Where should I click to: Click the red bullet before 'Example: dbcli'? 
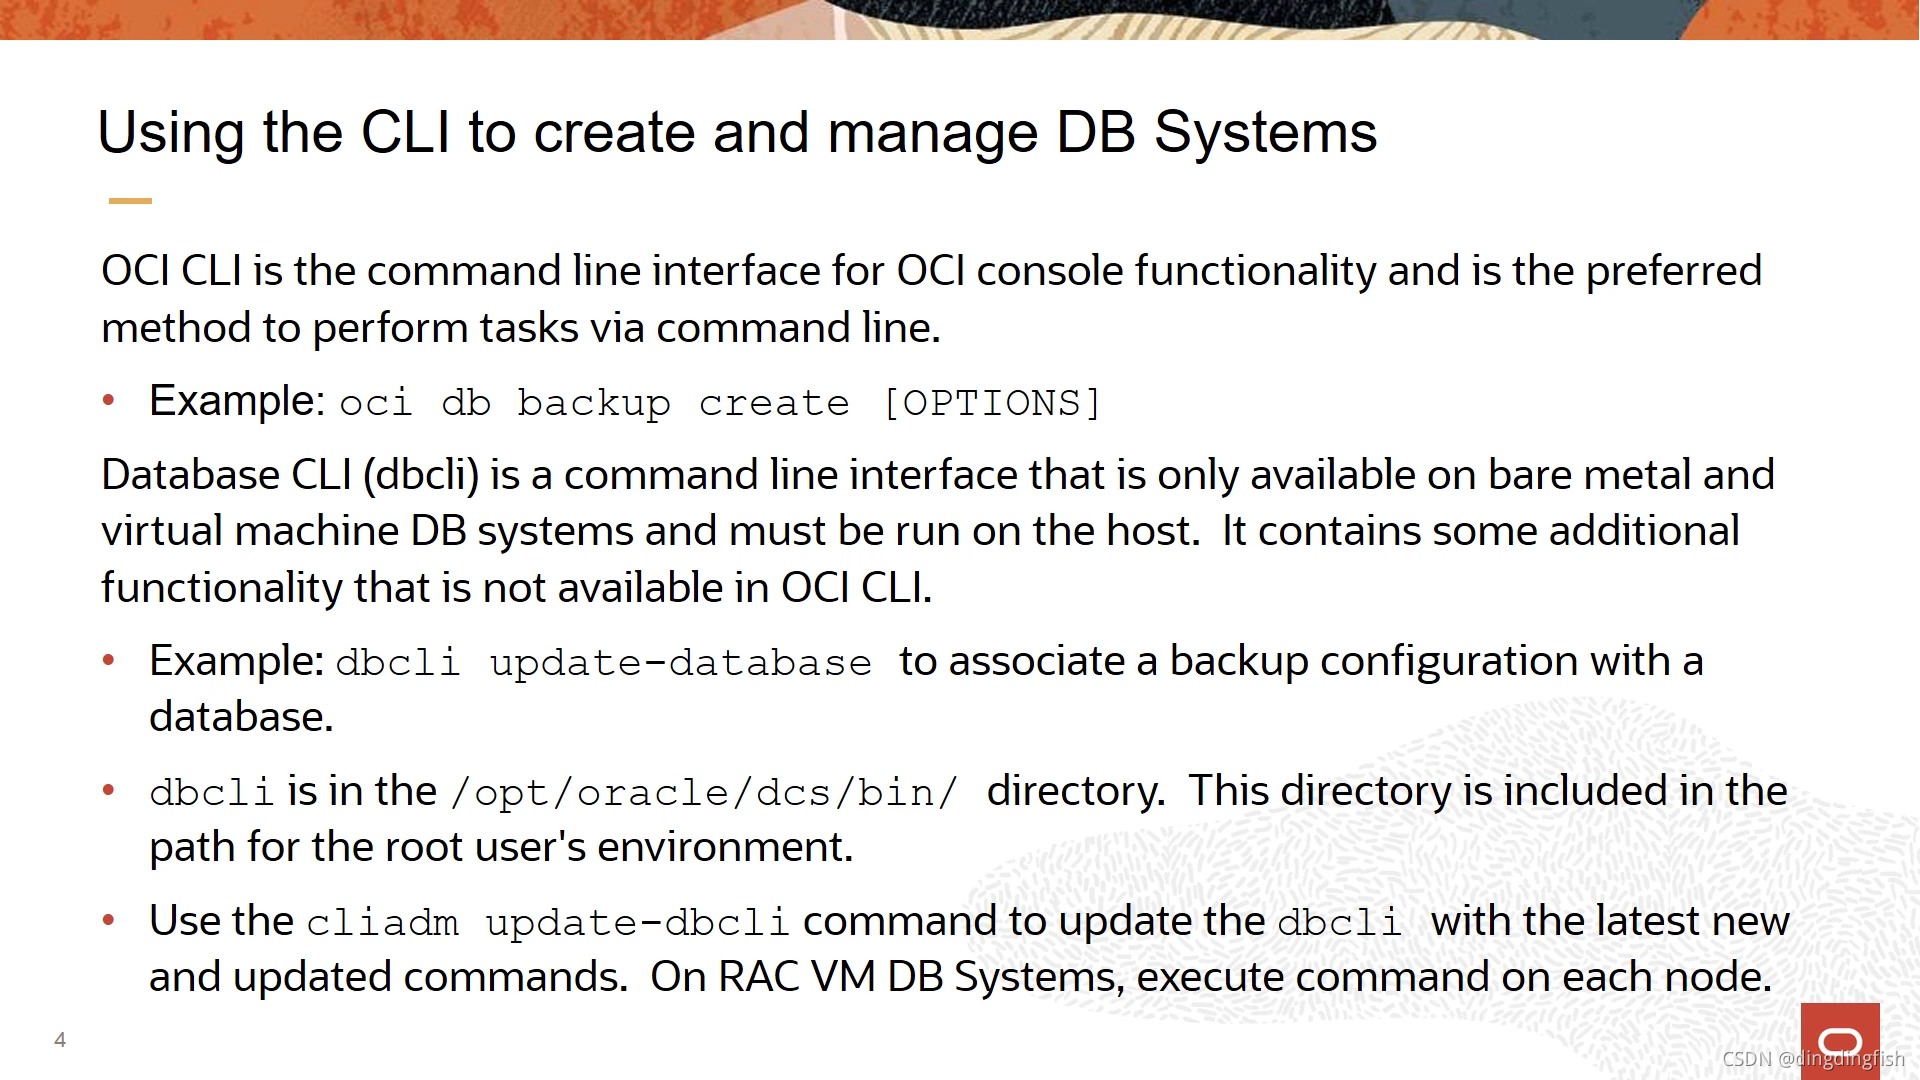tap(109, 660)
